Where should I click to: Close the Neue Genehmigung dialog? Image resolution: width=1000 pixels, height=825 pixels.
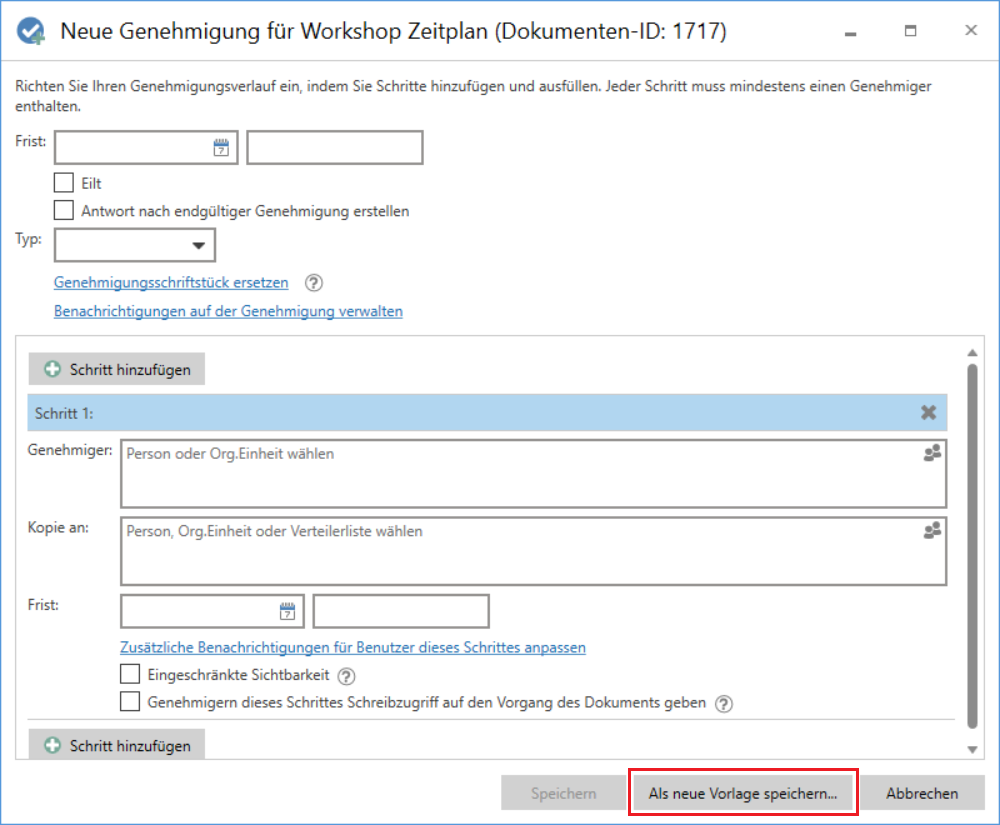pyautogui.click(x=971, y=30)
